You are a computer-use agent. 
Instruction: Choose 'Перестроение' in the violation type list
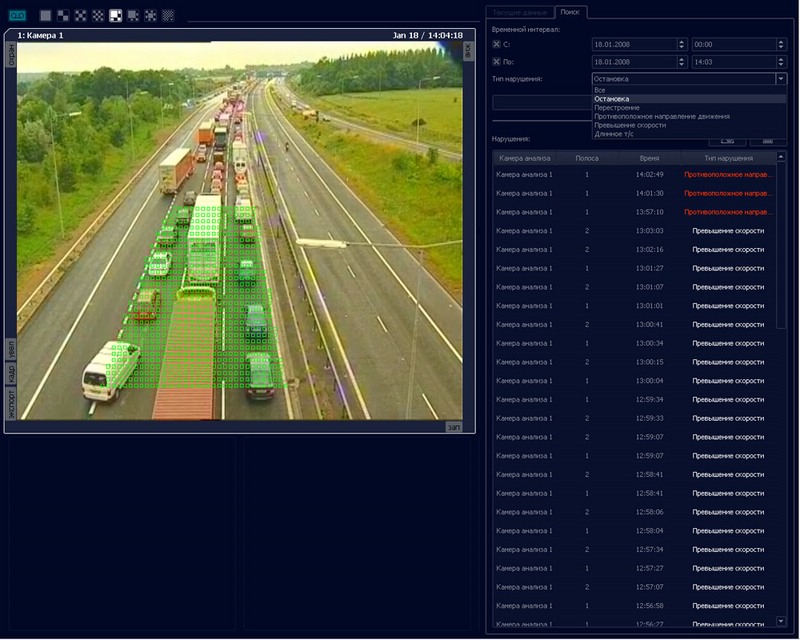coord(617,107)
